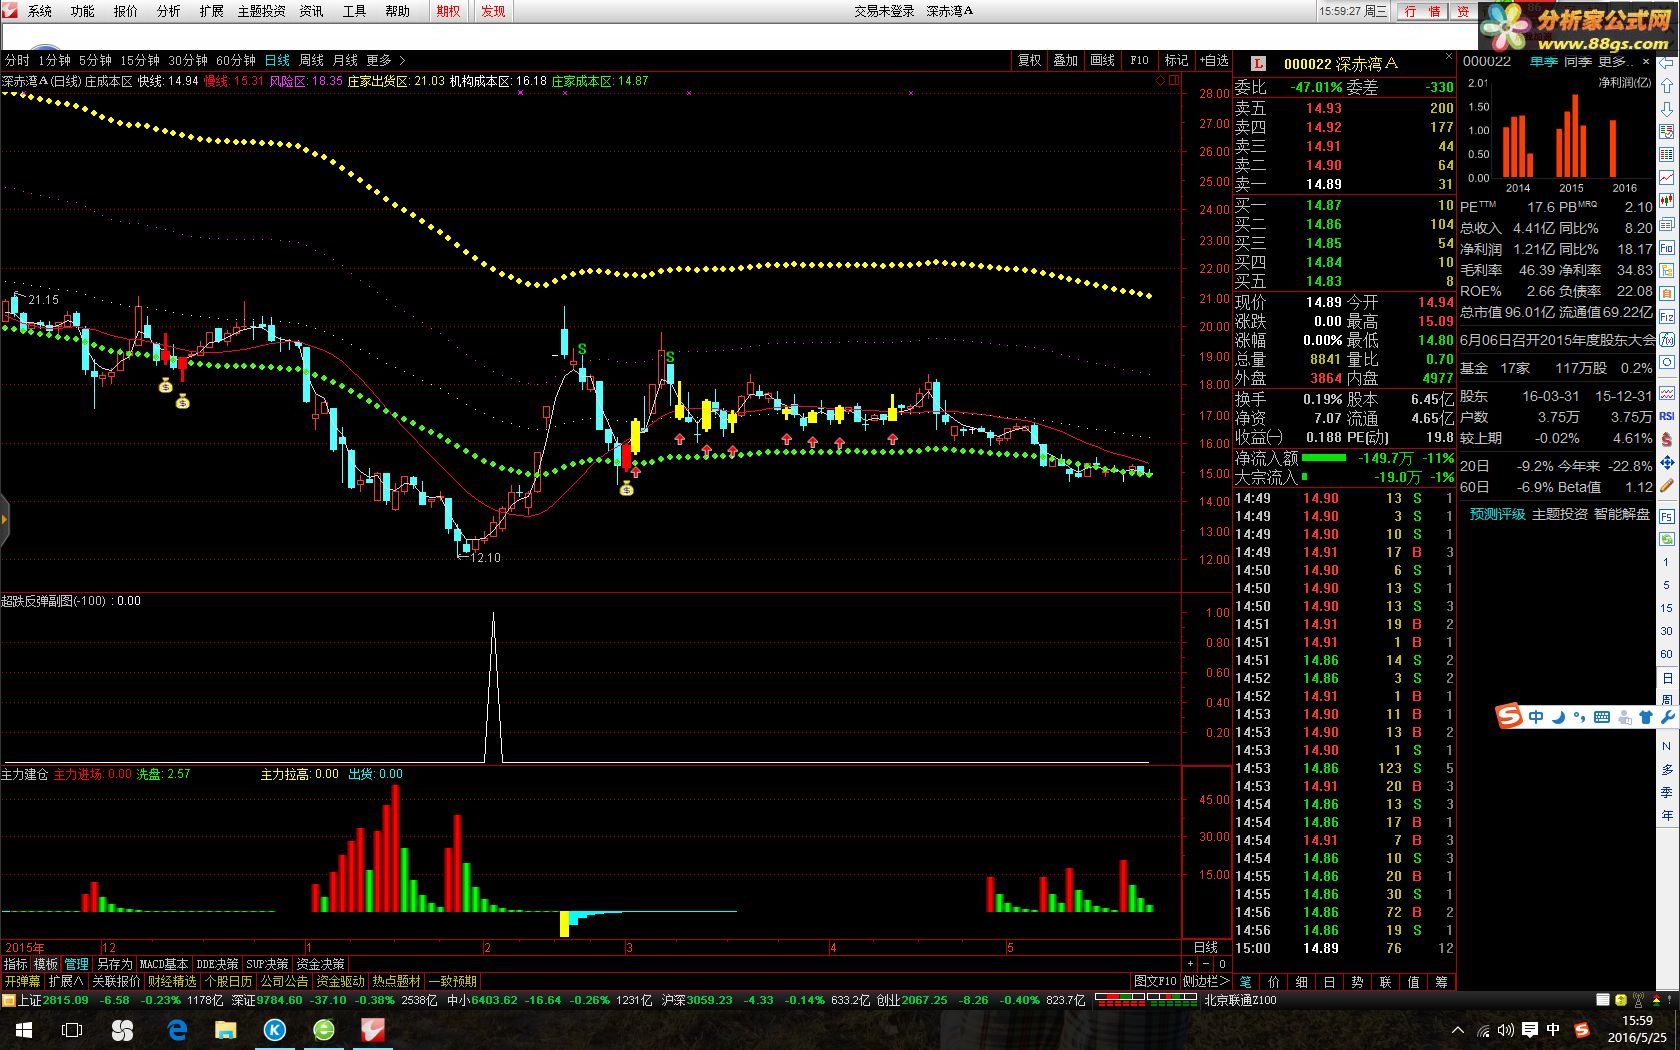Click the 复权 button

(1030, 61)
